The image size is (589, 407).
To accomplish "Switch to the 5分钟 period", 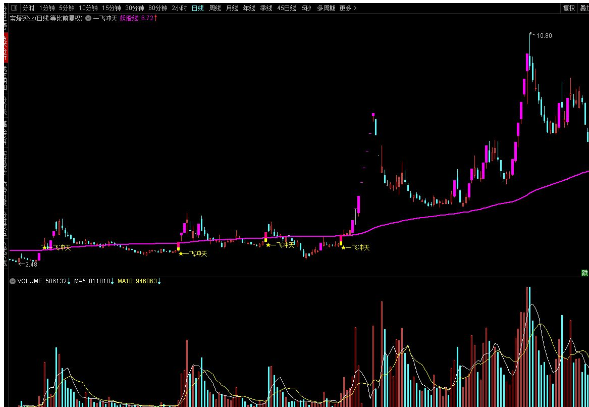I will 66,8.
